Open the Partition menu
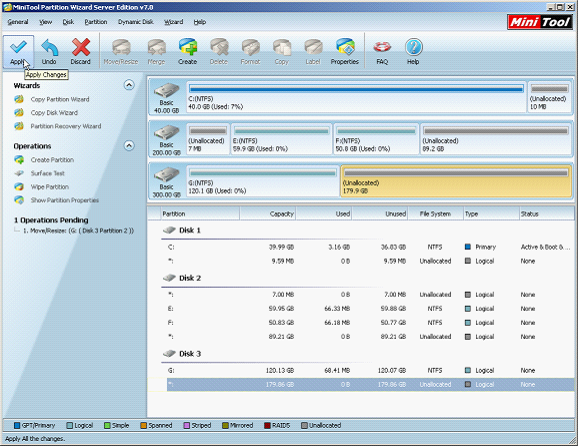The width and height of the screenshot is (578, 446). [96, 22]
